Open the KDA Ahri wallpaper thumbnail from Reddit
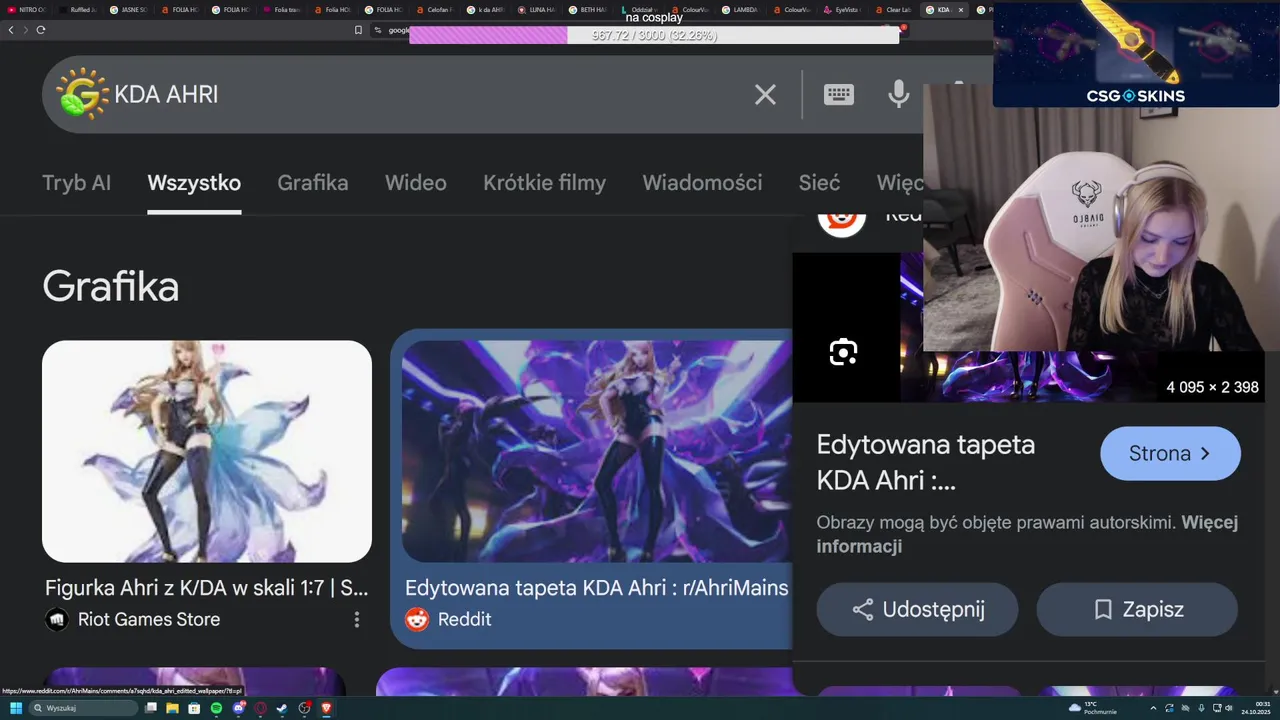The width and height of the screenshot is (1280, 720). (x=597, y=451)
